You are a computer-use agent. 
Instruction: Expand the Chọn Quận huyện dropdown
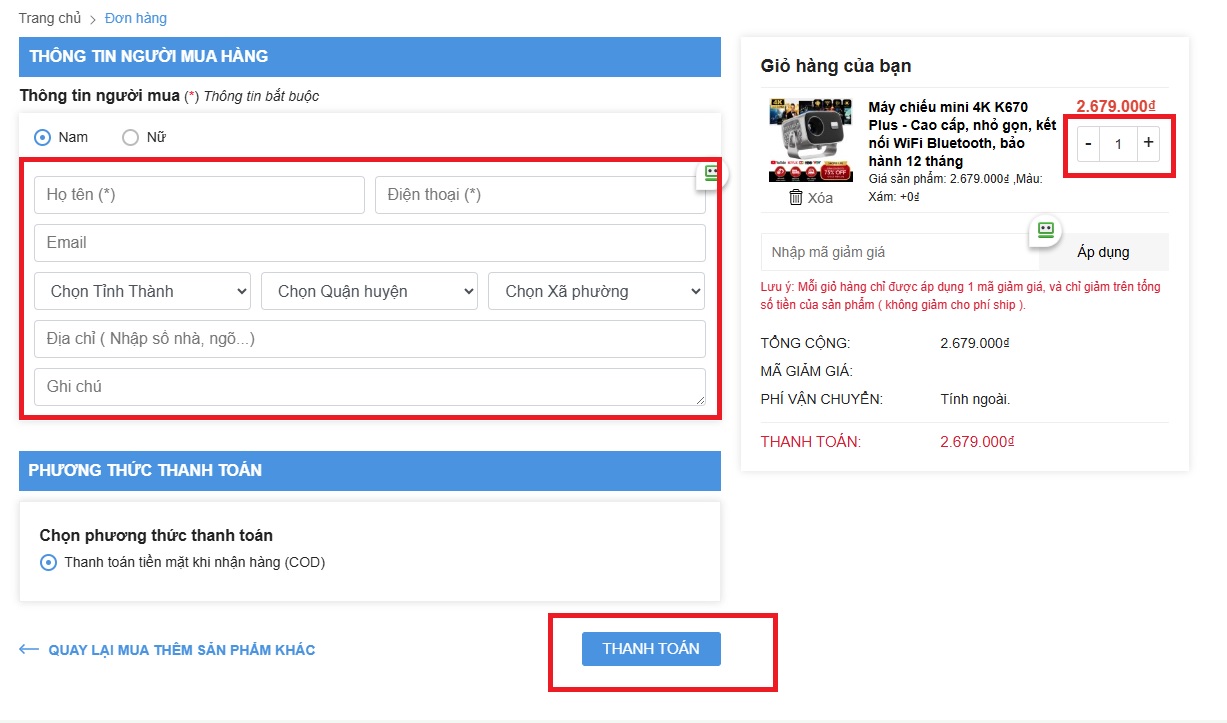coord(369,291)
